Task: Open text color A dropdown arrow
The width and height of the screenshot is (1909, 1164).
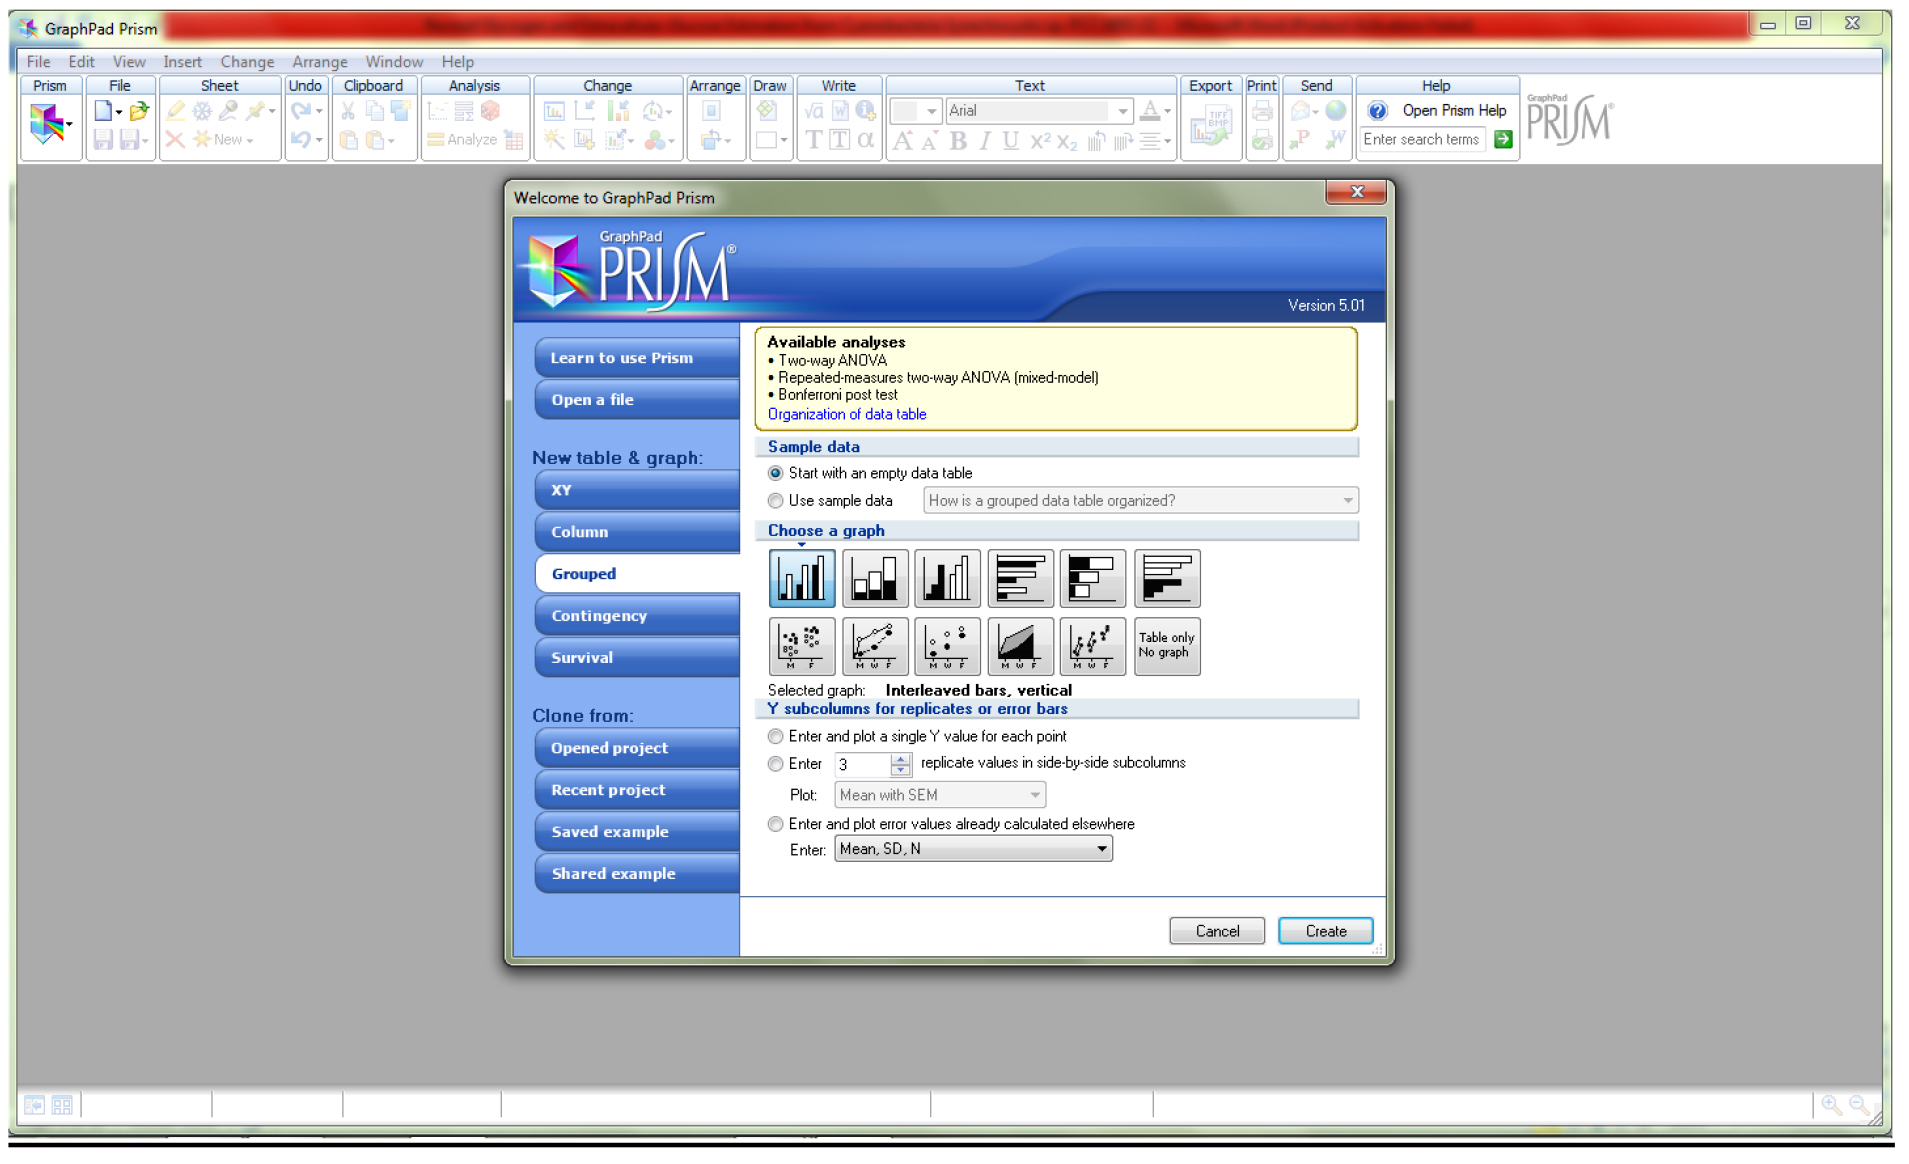Action: pyautogui.click(x=1167, y=111)
